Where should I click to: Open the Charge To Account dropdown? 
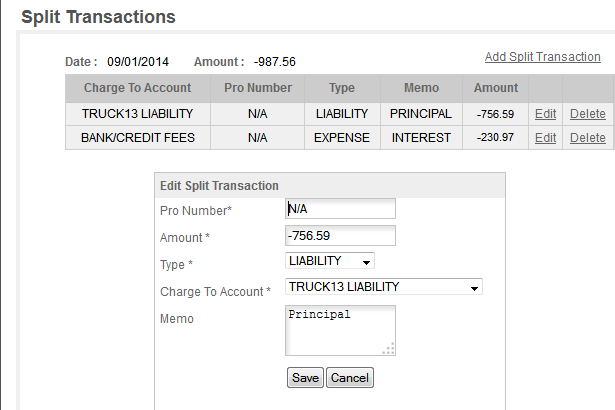pos(384,287)
